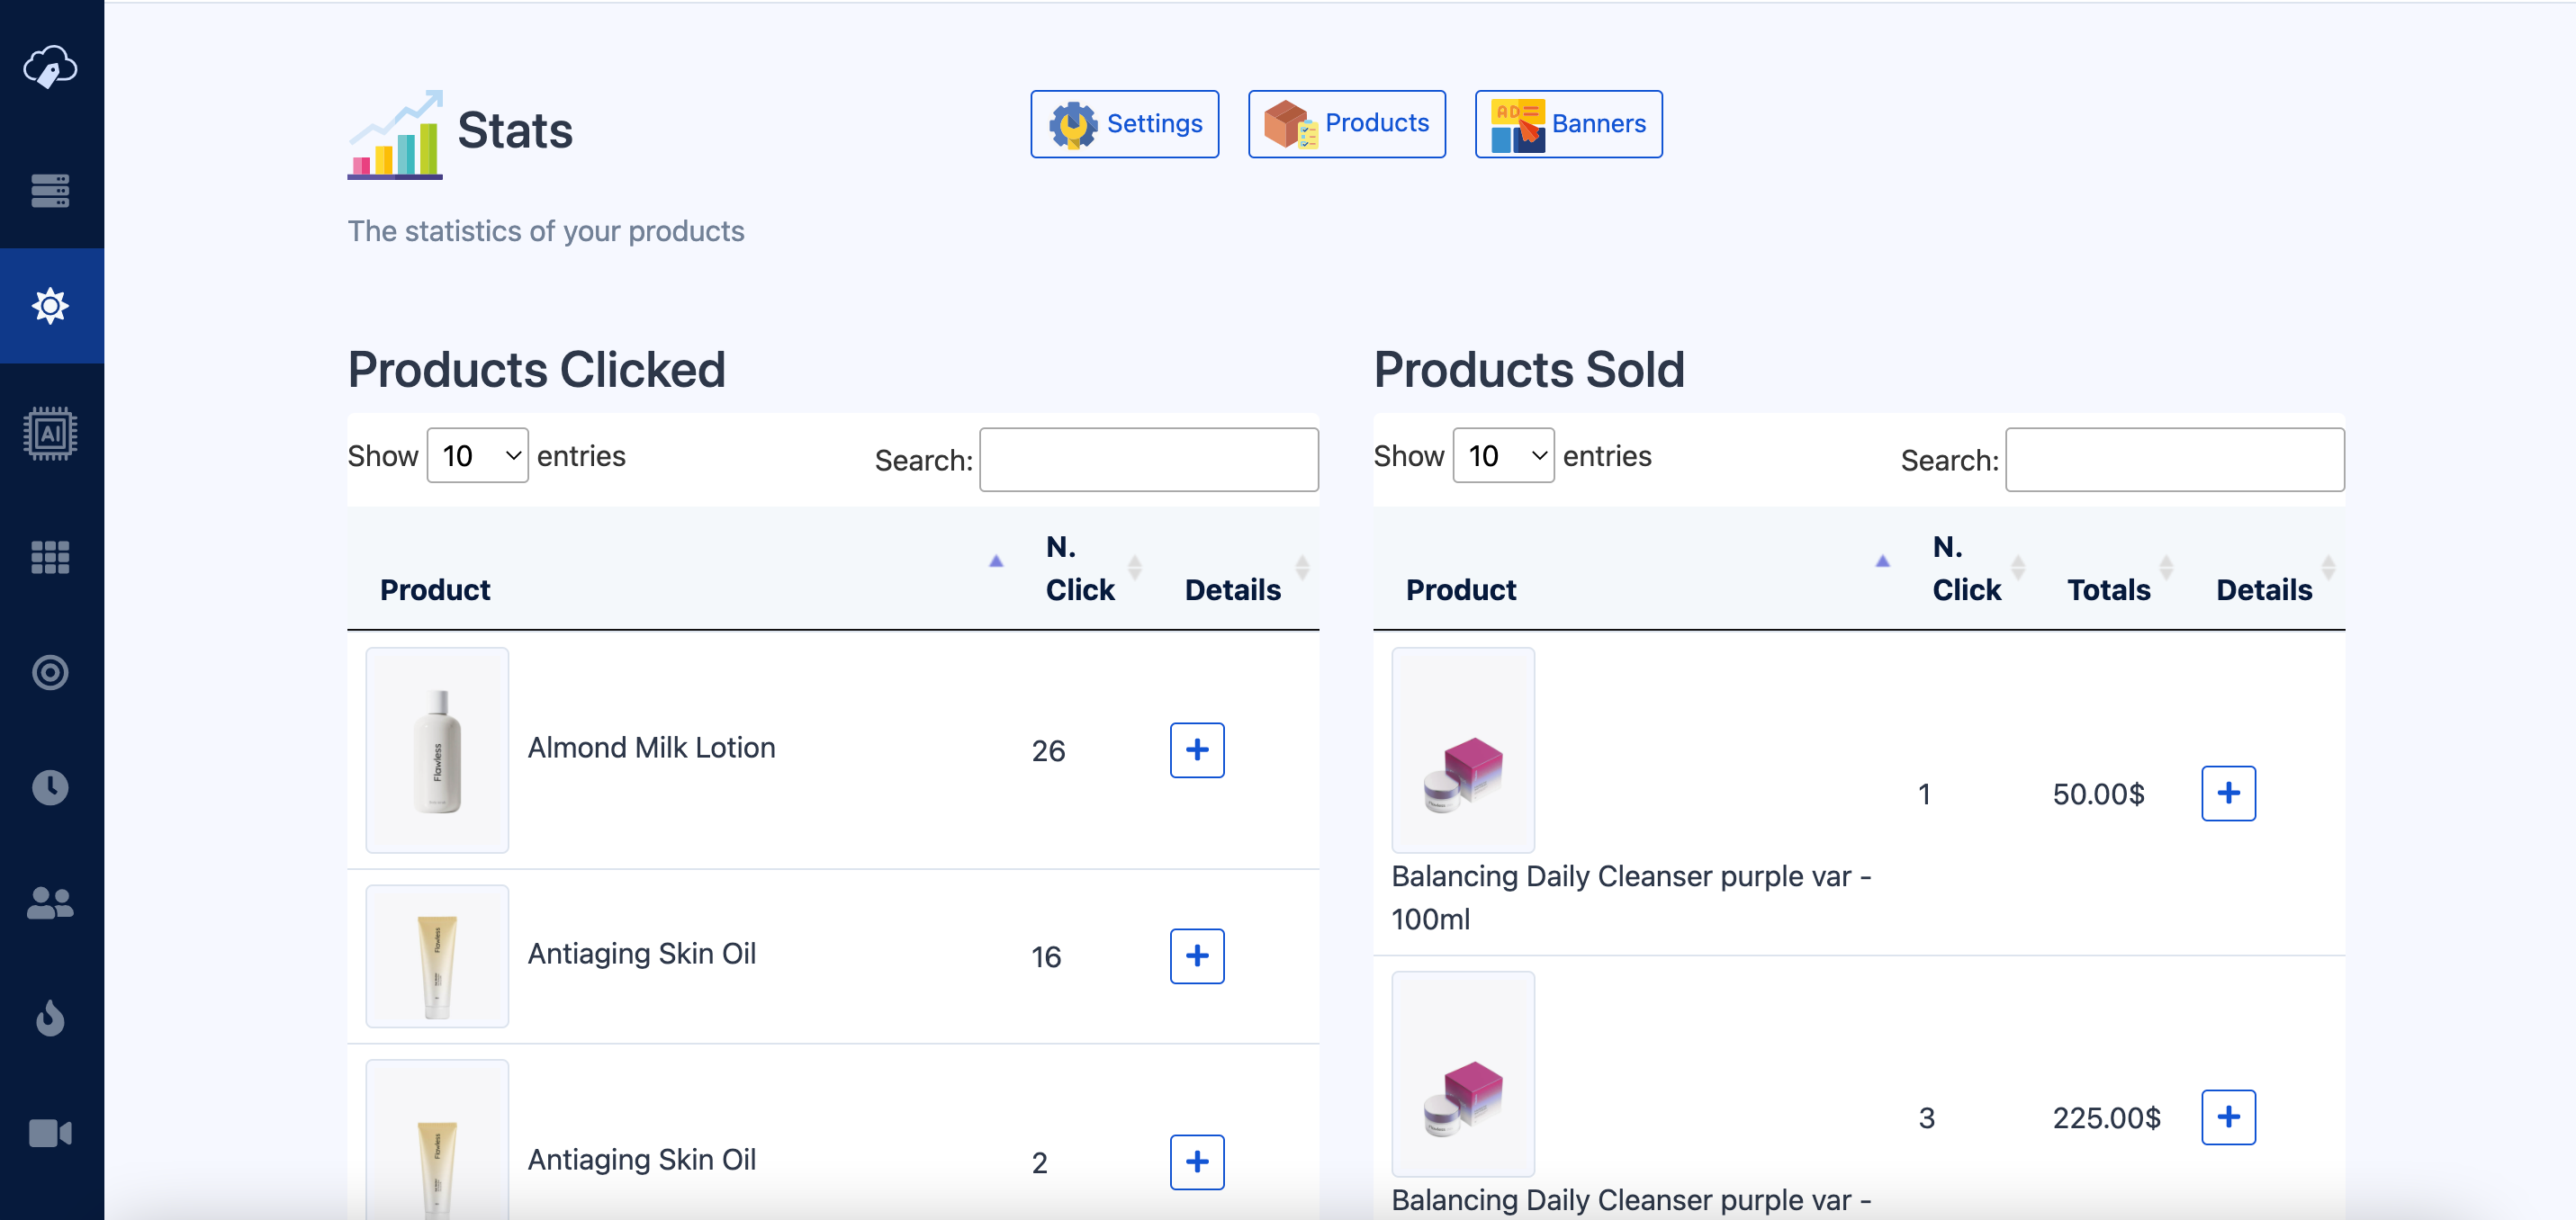Click the cloud tag logo icon

(50, 67)
